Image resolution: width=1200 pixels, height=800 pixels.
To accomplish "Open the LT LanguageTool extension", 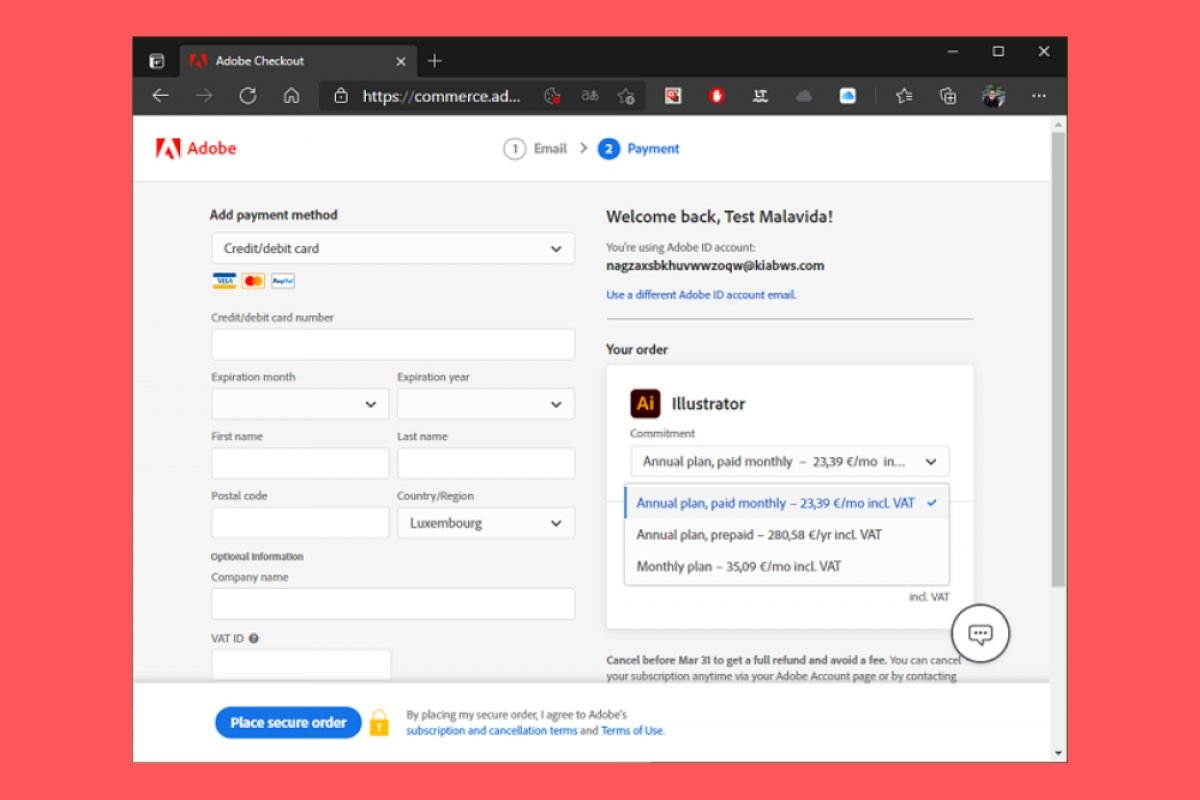I will tap(760, 96).
